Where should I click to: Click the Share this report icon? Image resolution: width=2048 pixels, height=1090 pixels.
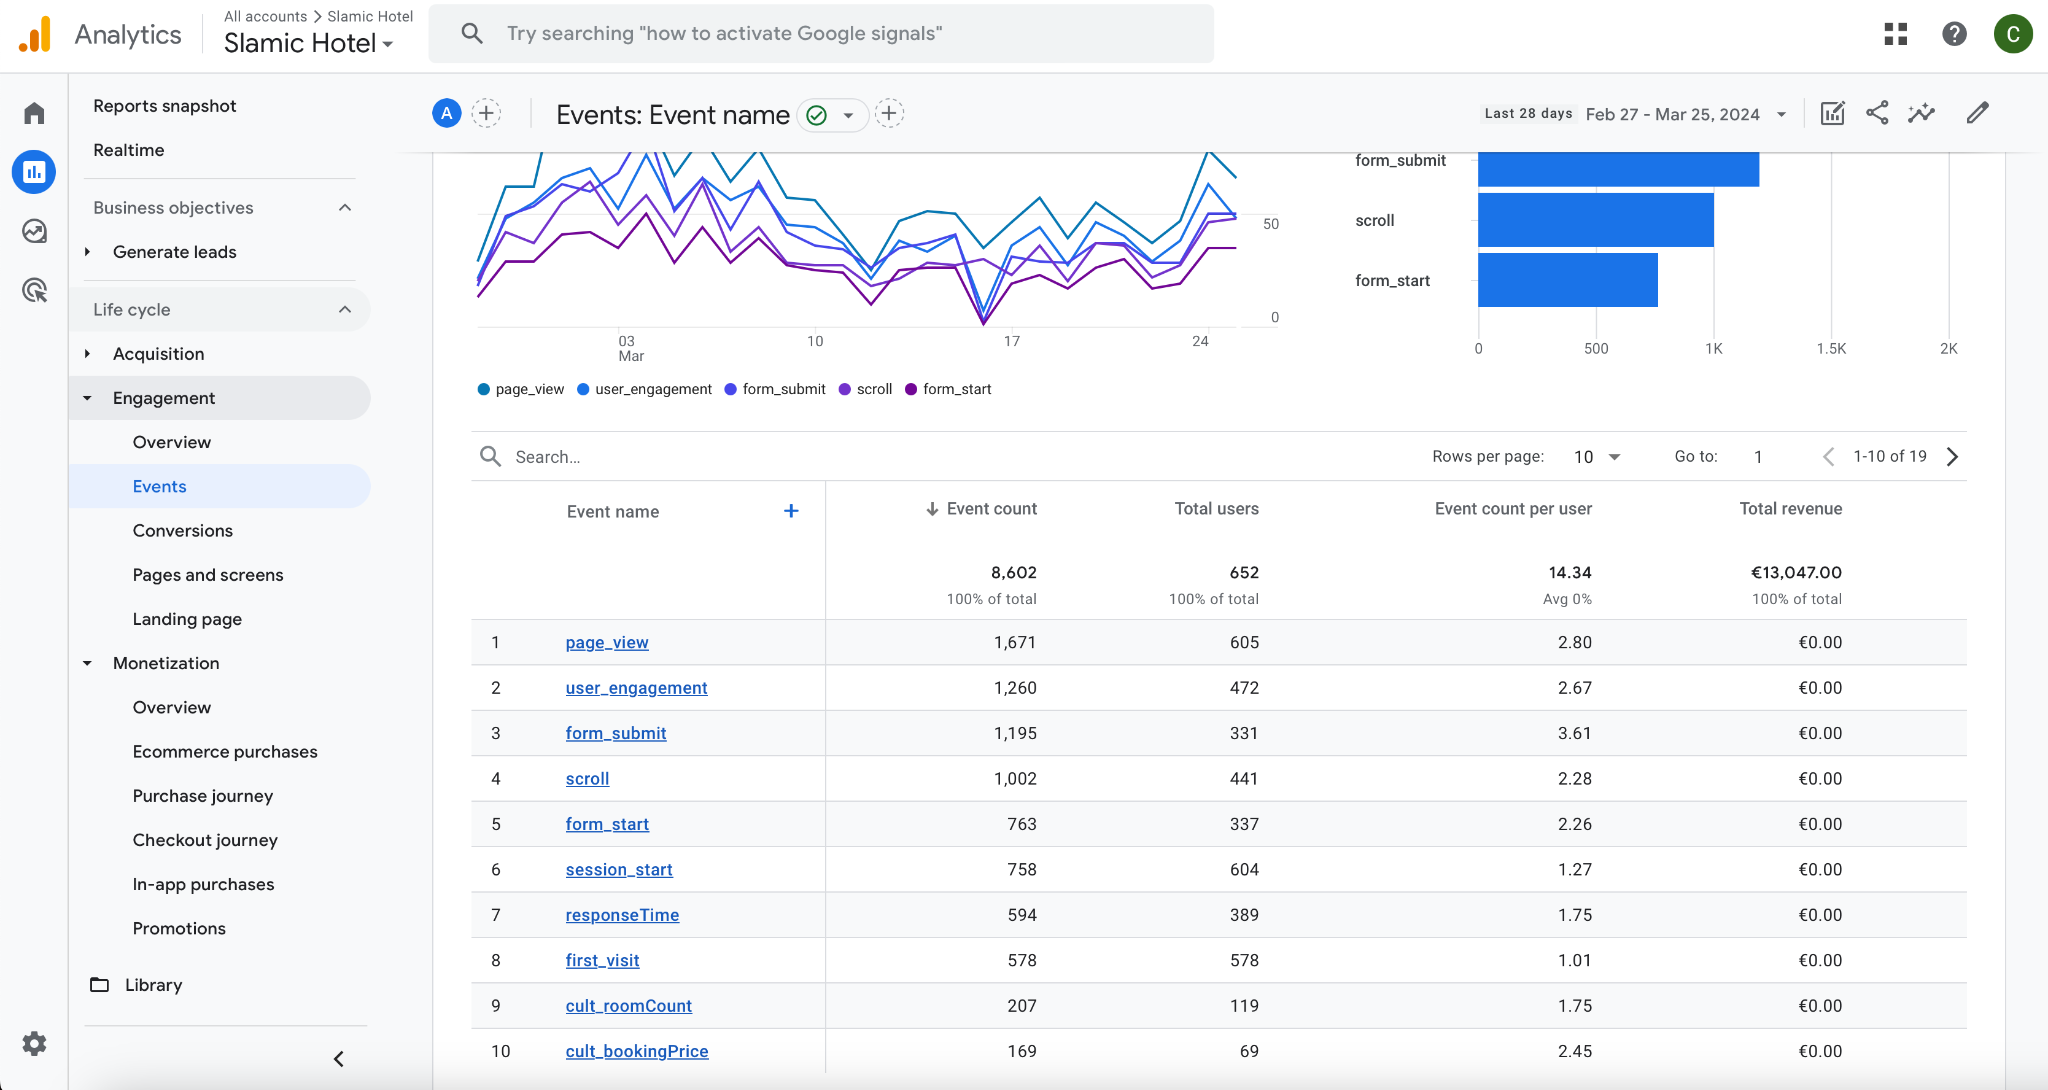1877,113
